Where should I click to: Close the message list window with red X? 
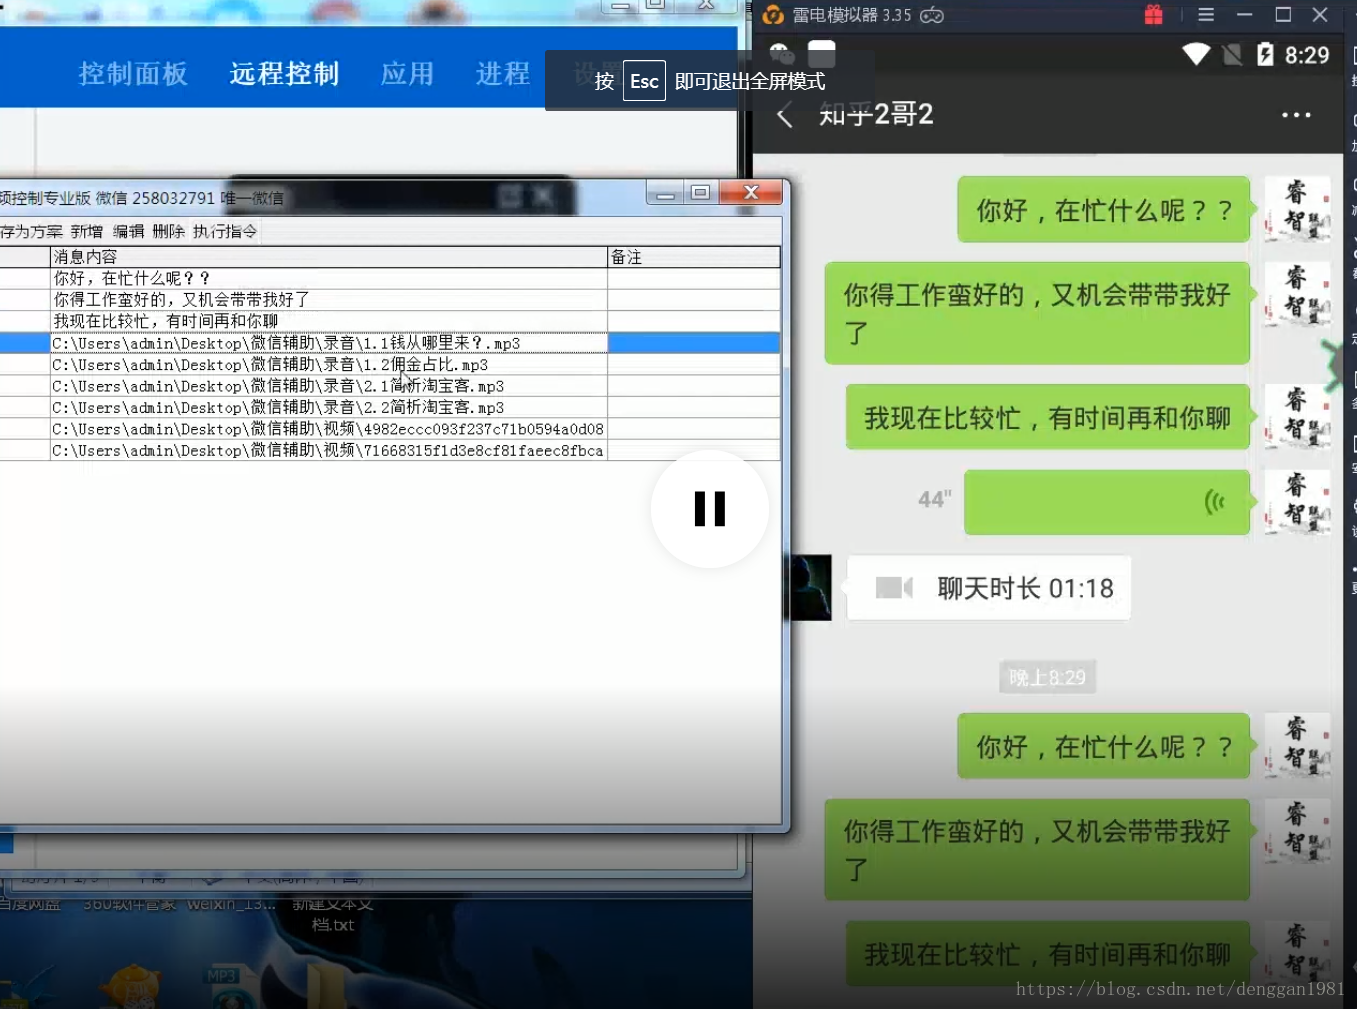pyautogui.click(x=751, y=192)
